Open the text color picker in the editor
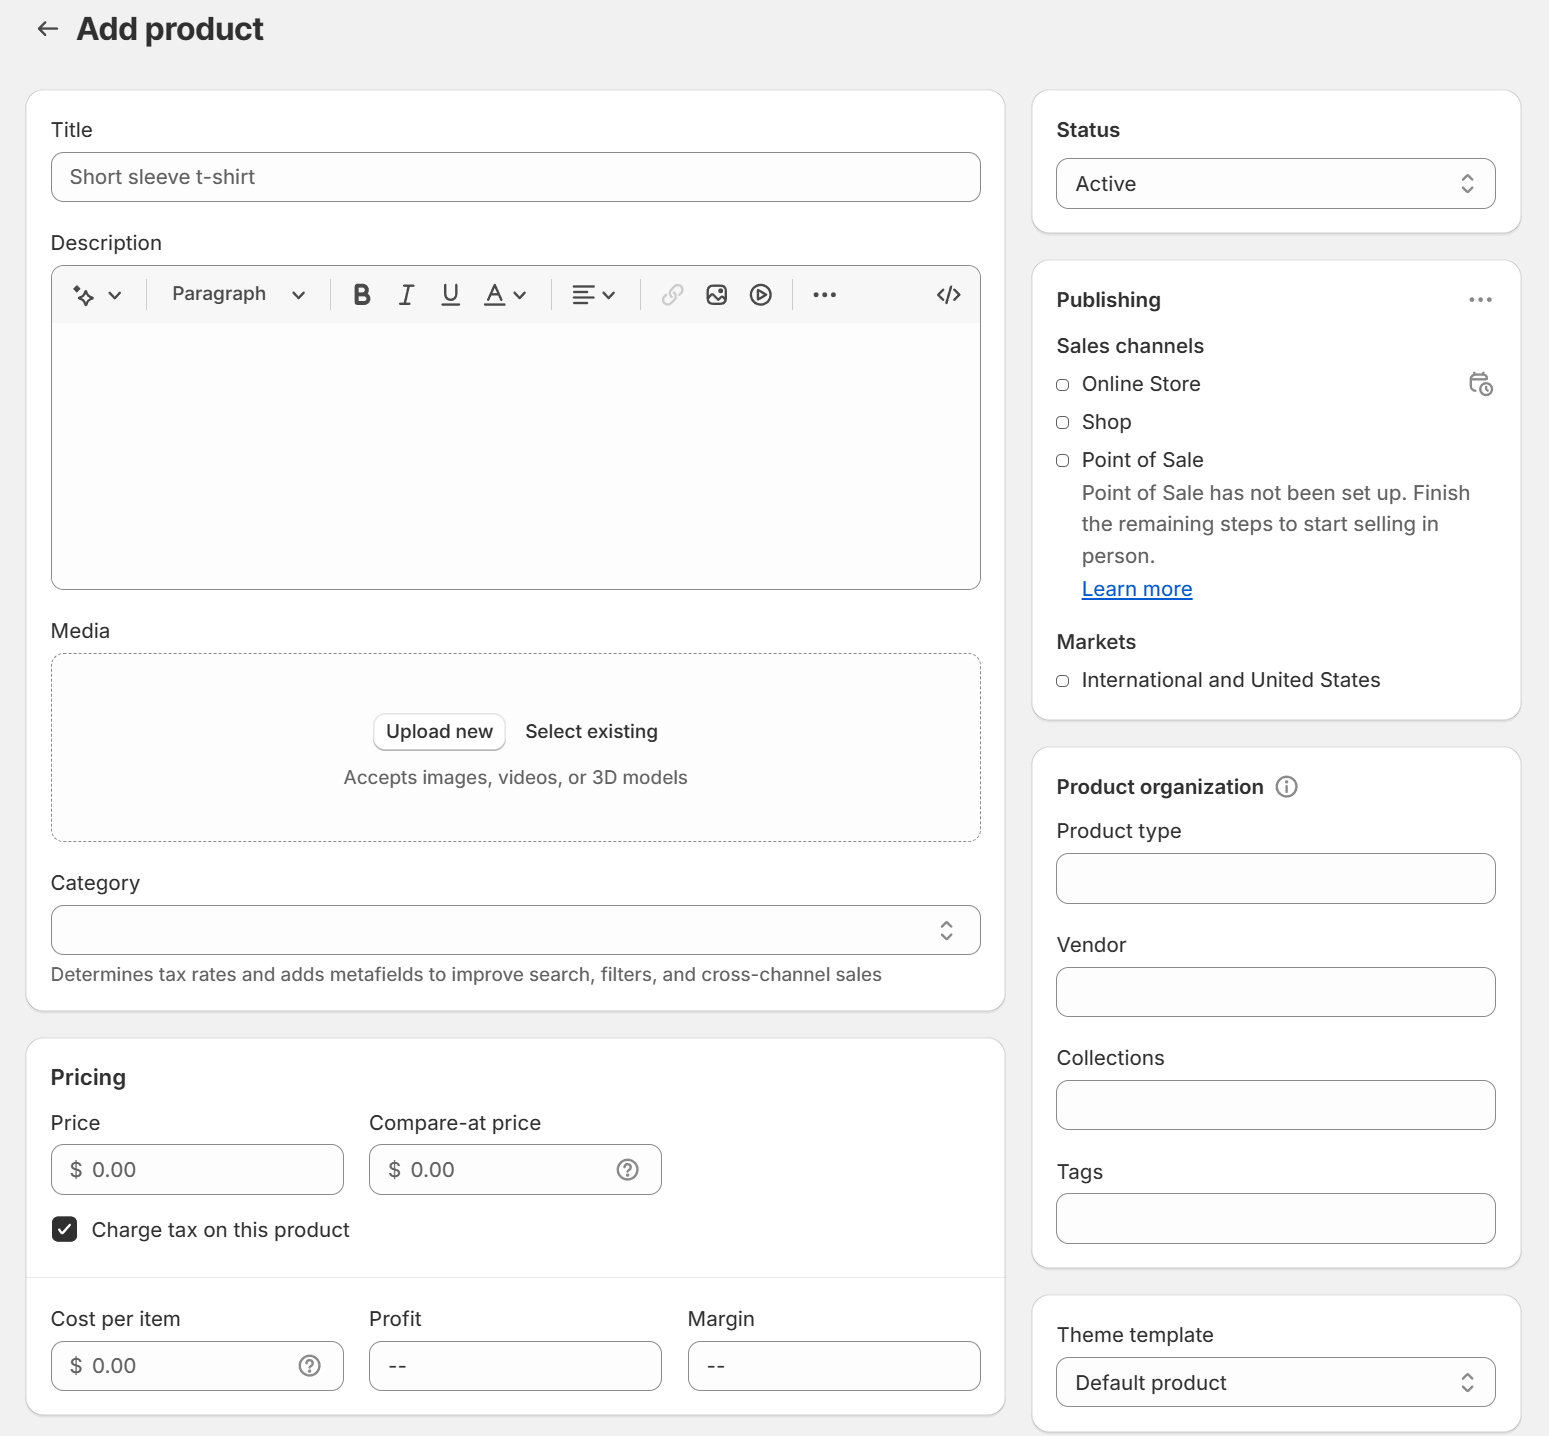The width and height of the screenshot is (1549, 1436). pos(504,294)
